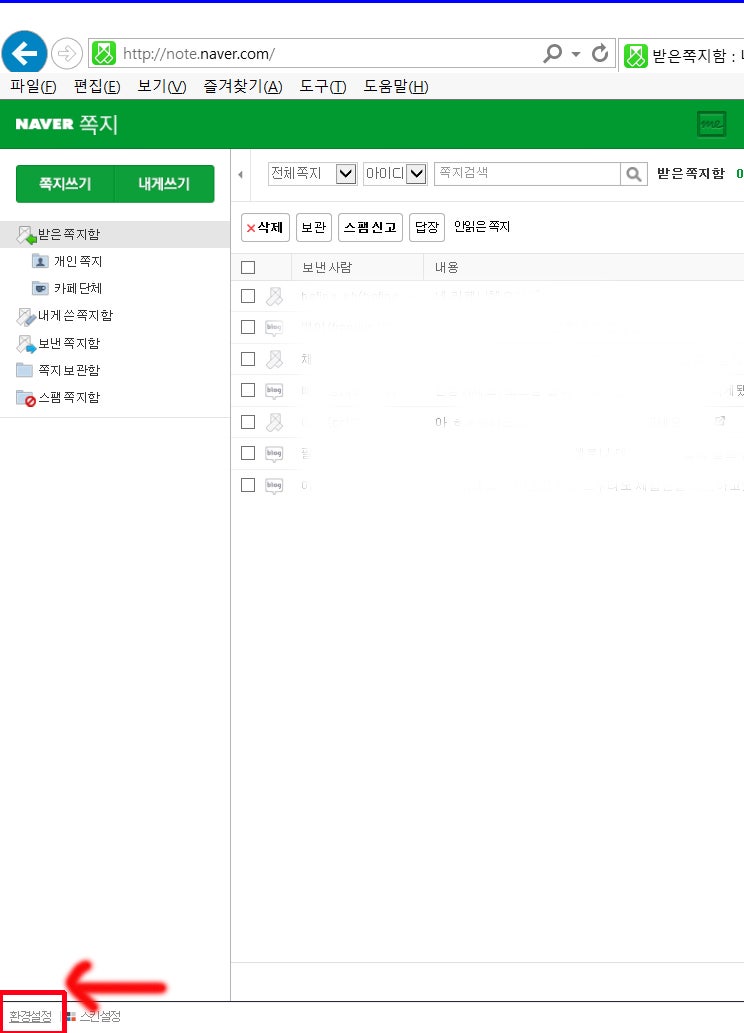Click the blog icon in sixth message row
The height and width of the screenshot is (1033, 744).
tap(274, 453)
